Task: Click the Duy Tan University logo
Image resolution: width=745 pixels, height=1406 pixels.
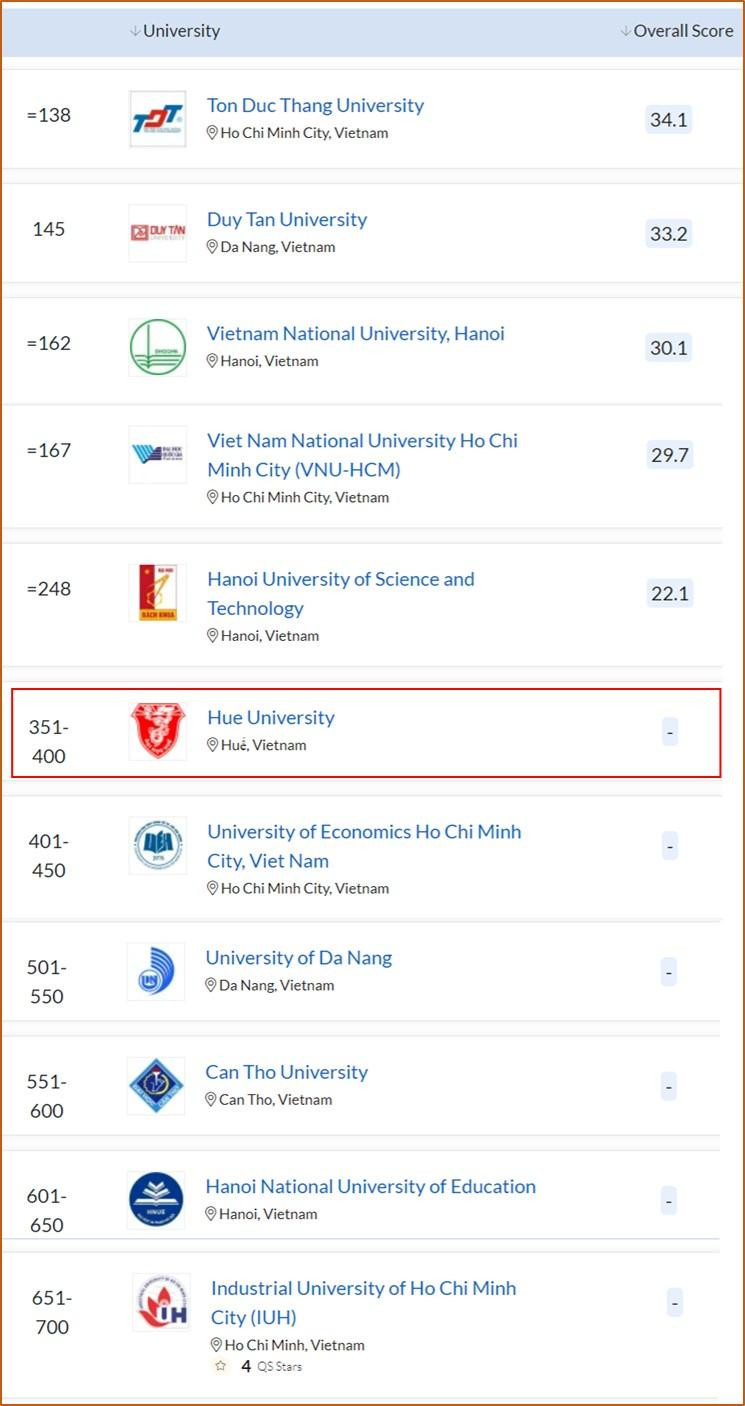Action: pos(157,233)
